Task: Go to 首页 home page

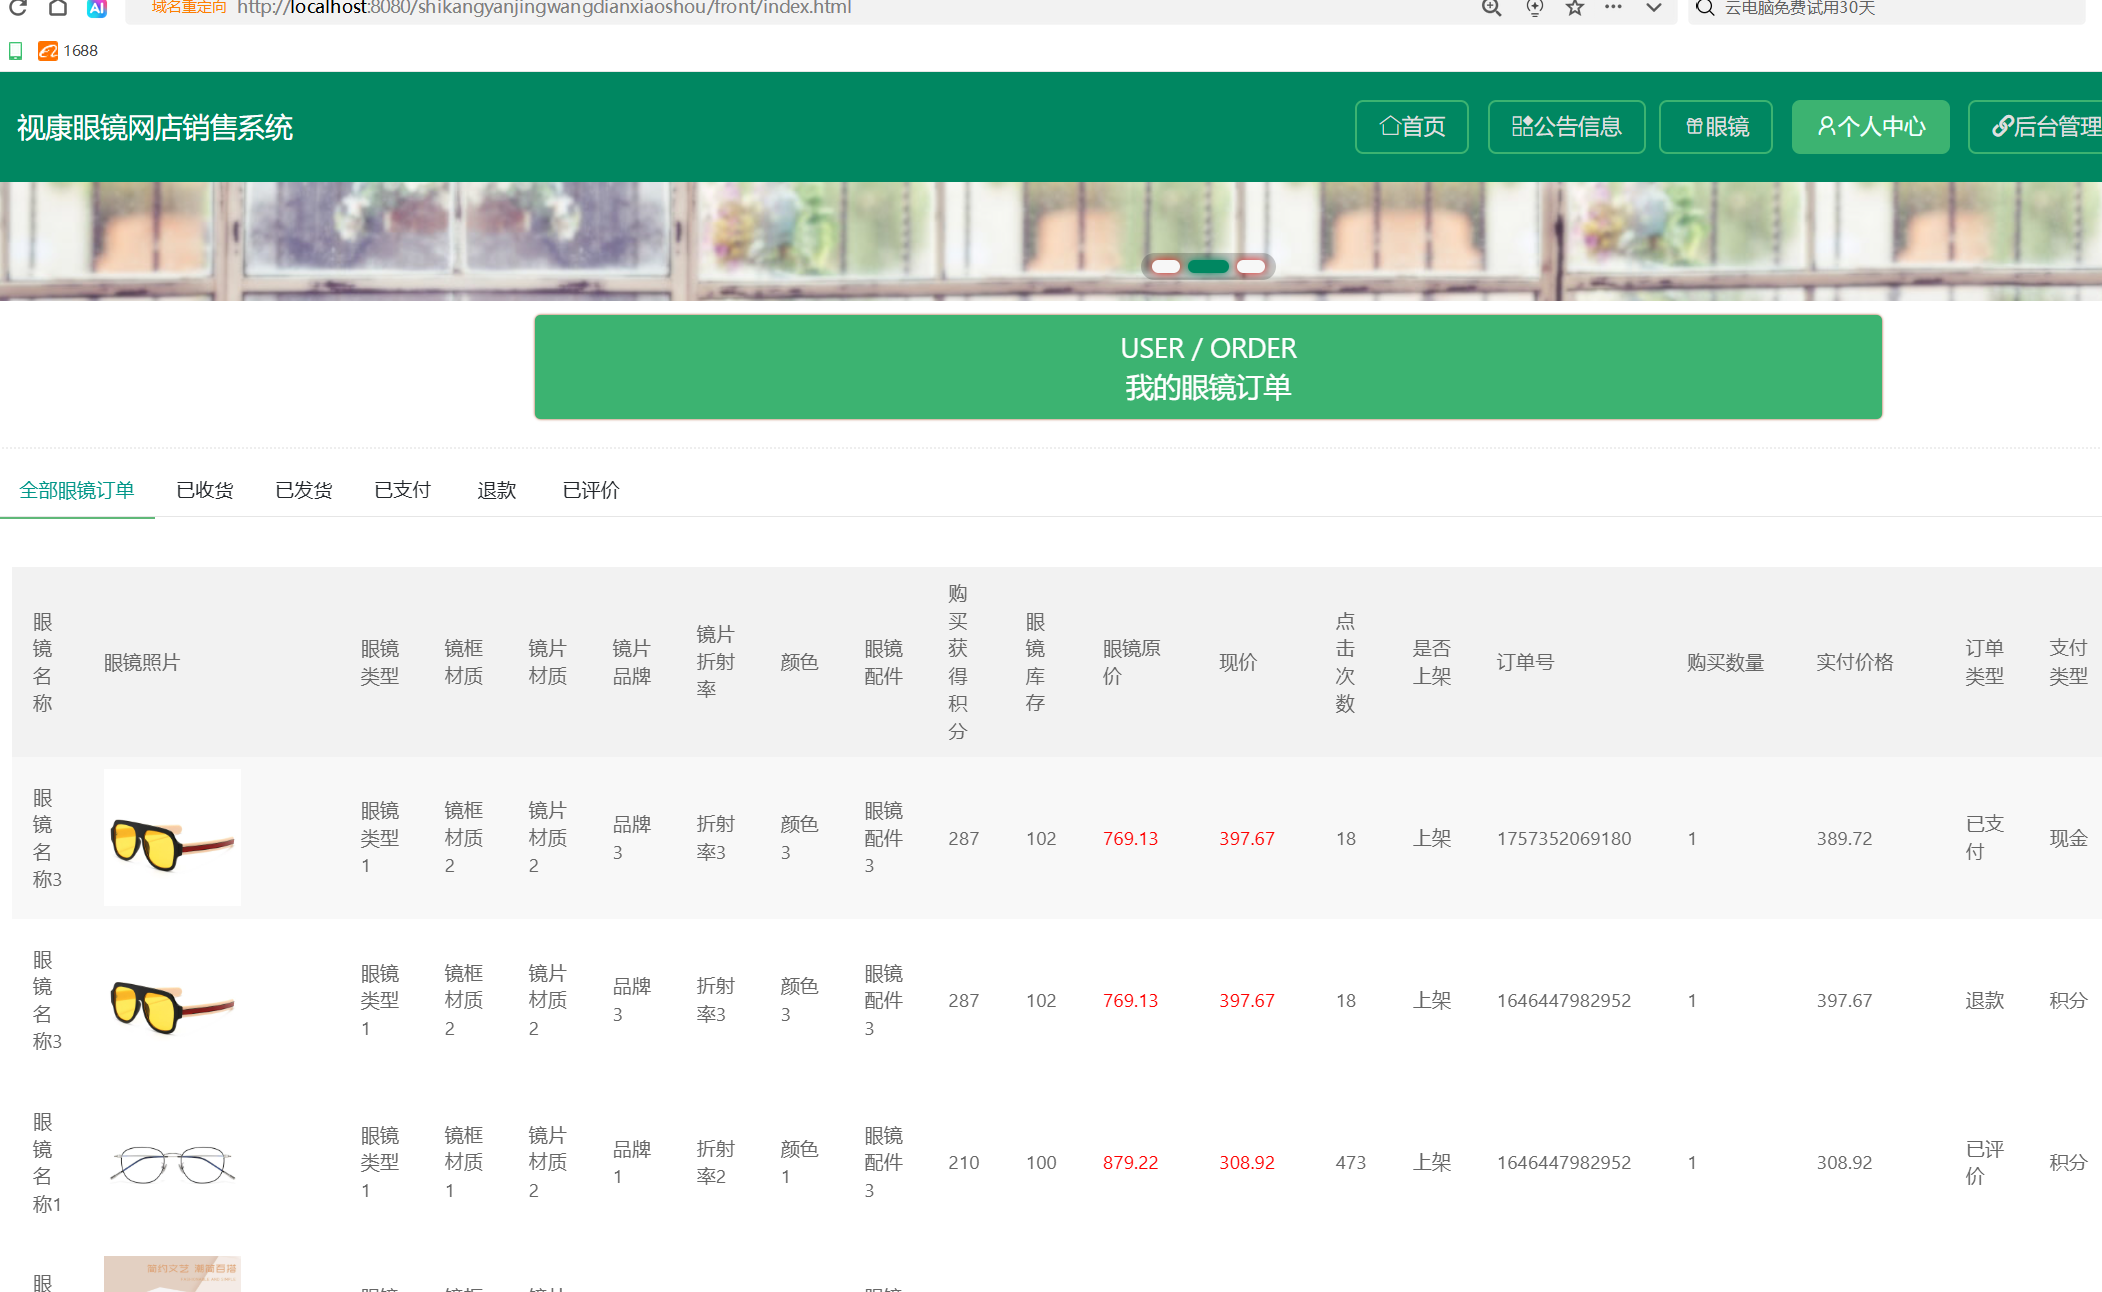Action: click(1411, 127)
